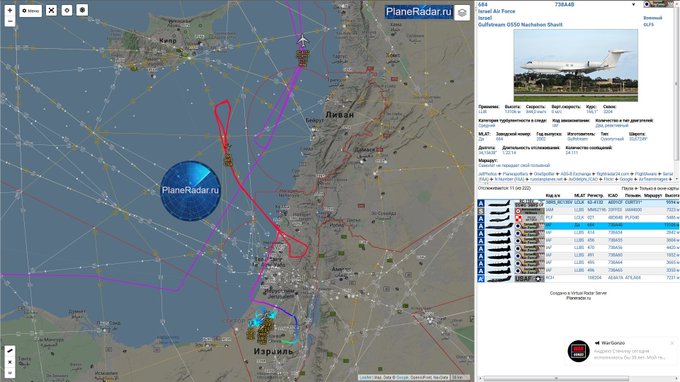The height and width of the screenshot is (382, 680).
Task: Click Israeli Air Force flag at panel top-right
Action: (659, 4)
